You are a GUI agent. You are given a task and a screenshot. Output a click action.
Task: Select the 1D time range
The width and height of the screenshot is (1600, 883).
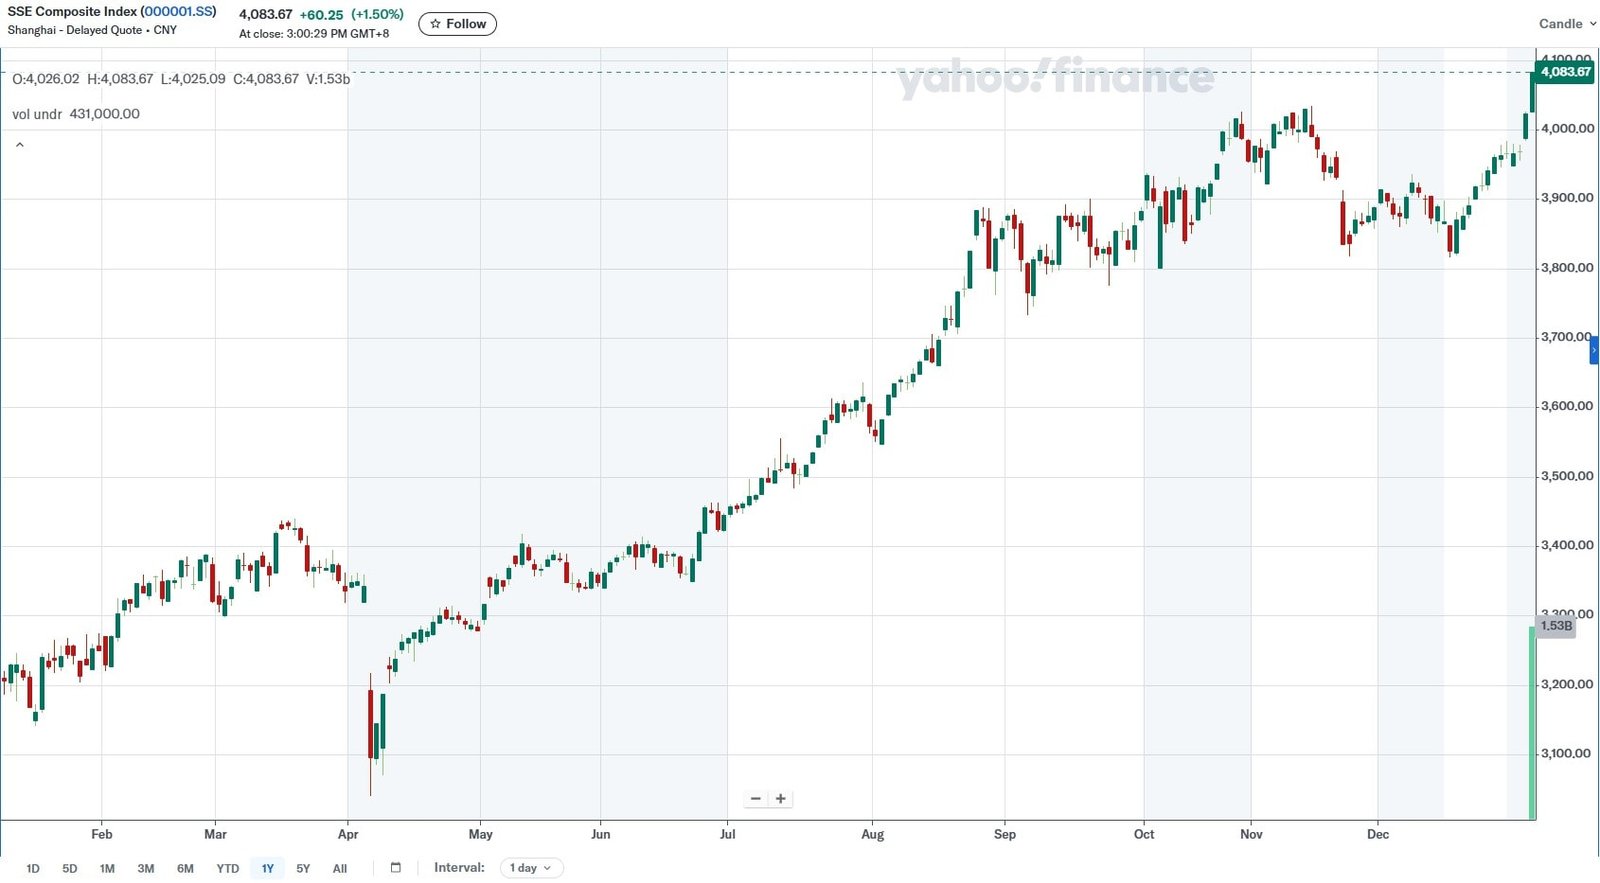click(33, 868)
